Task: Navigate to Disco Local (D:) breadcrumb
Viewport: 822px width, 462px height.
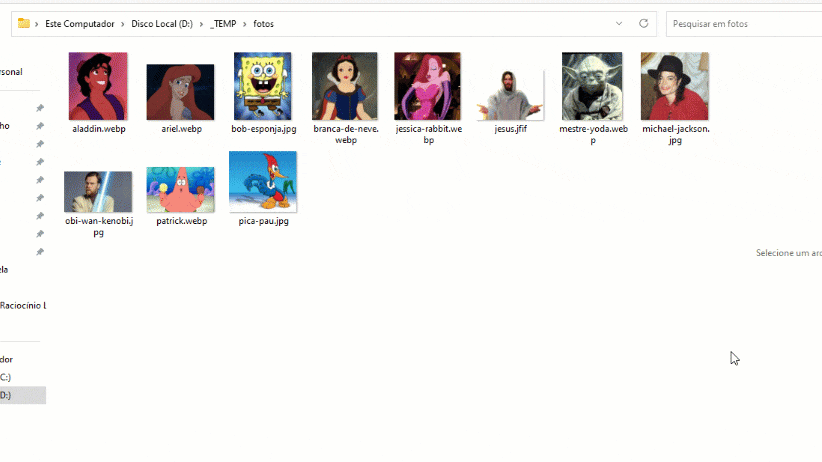Action: click(x=162, y=24)
